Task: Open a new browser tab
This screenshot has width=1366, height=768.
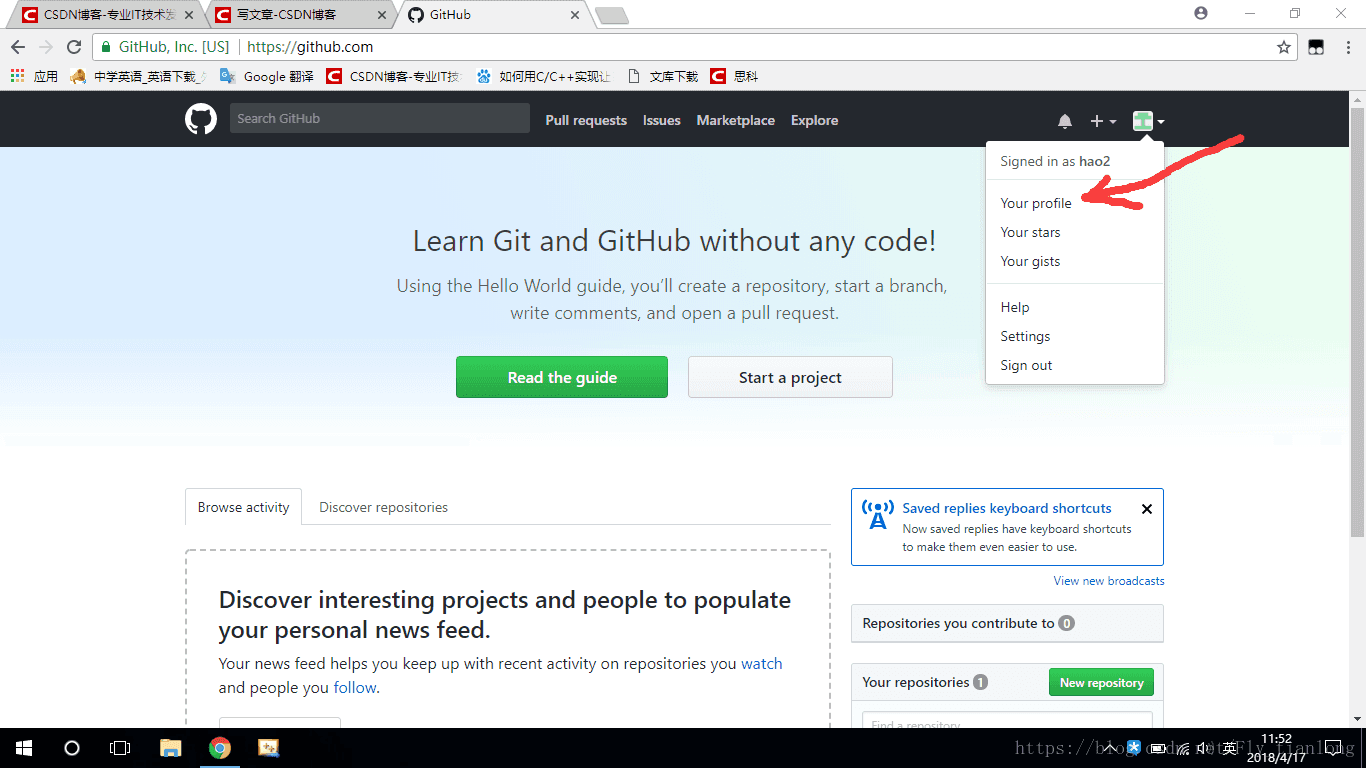Action: [x=611, y=15]
